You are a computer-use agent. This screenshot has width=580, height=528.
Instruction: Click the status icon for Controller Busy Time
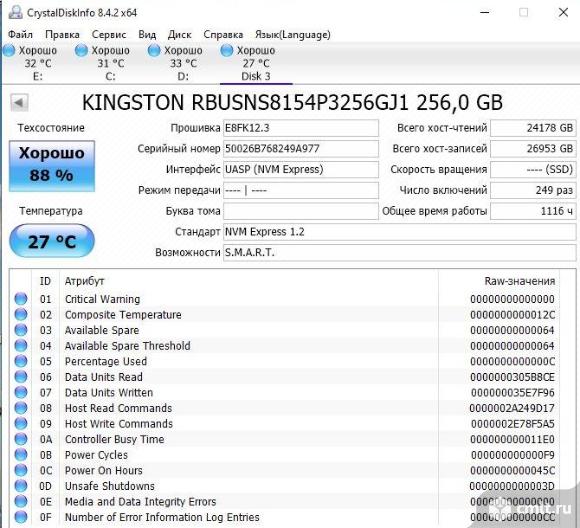coord(21,439)
